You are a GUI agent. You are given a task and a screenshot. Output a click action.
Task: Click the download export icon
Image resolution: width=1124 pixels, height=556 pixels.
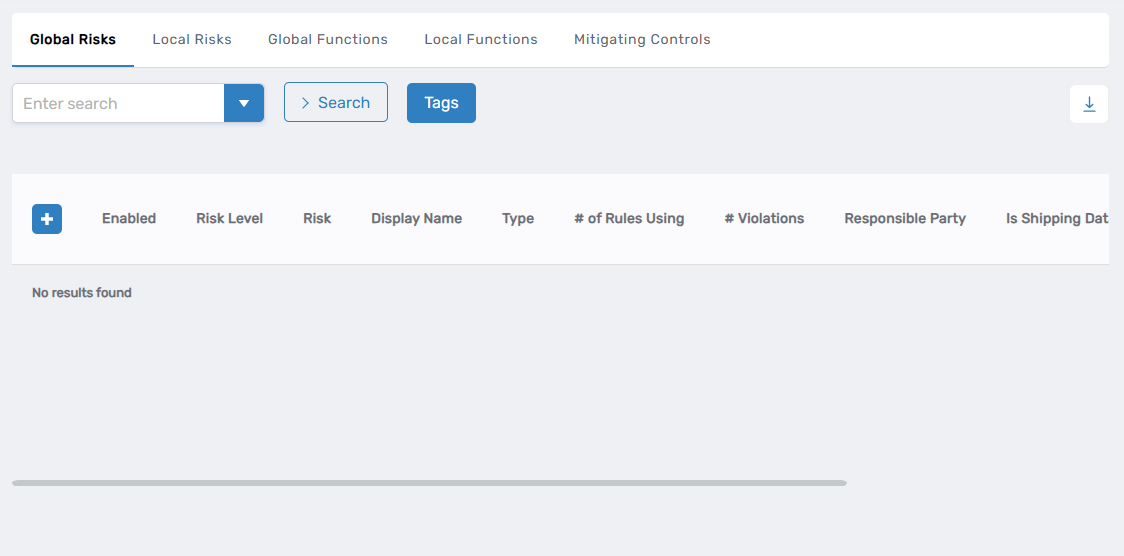(x=1089, y=104)
